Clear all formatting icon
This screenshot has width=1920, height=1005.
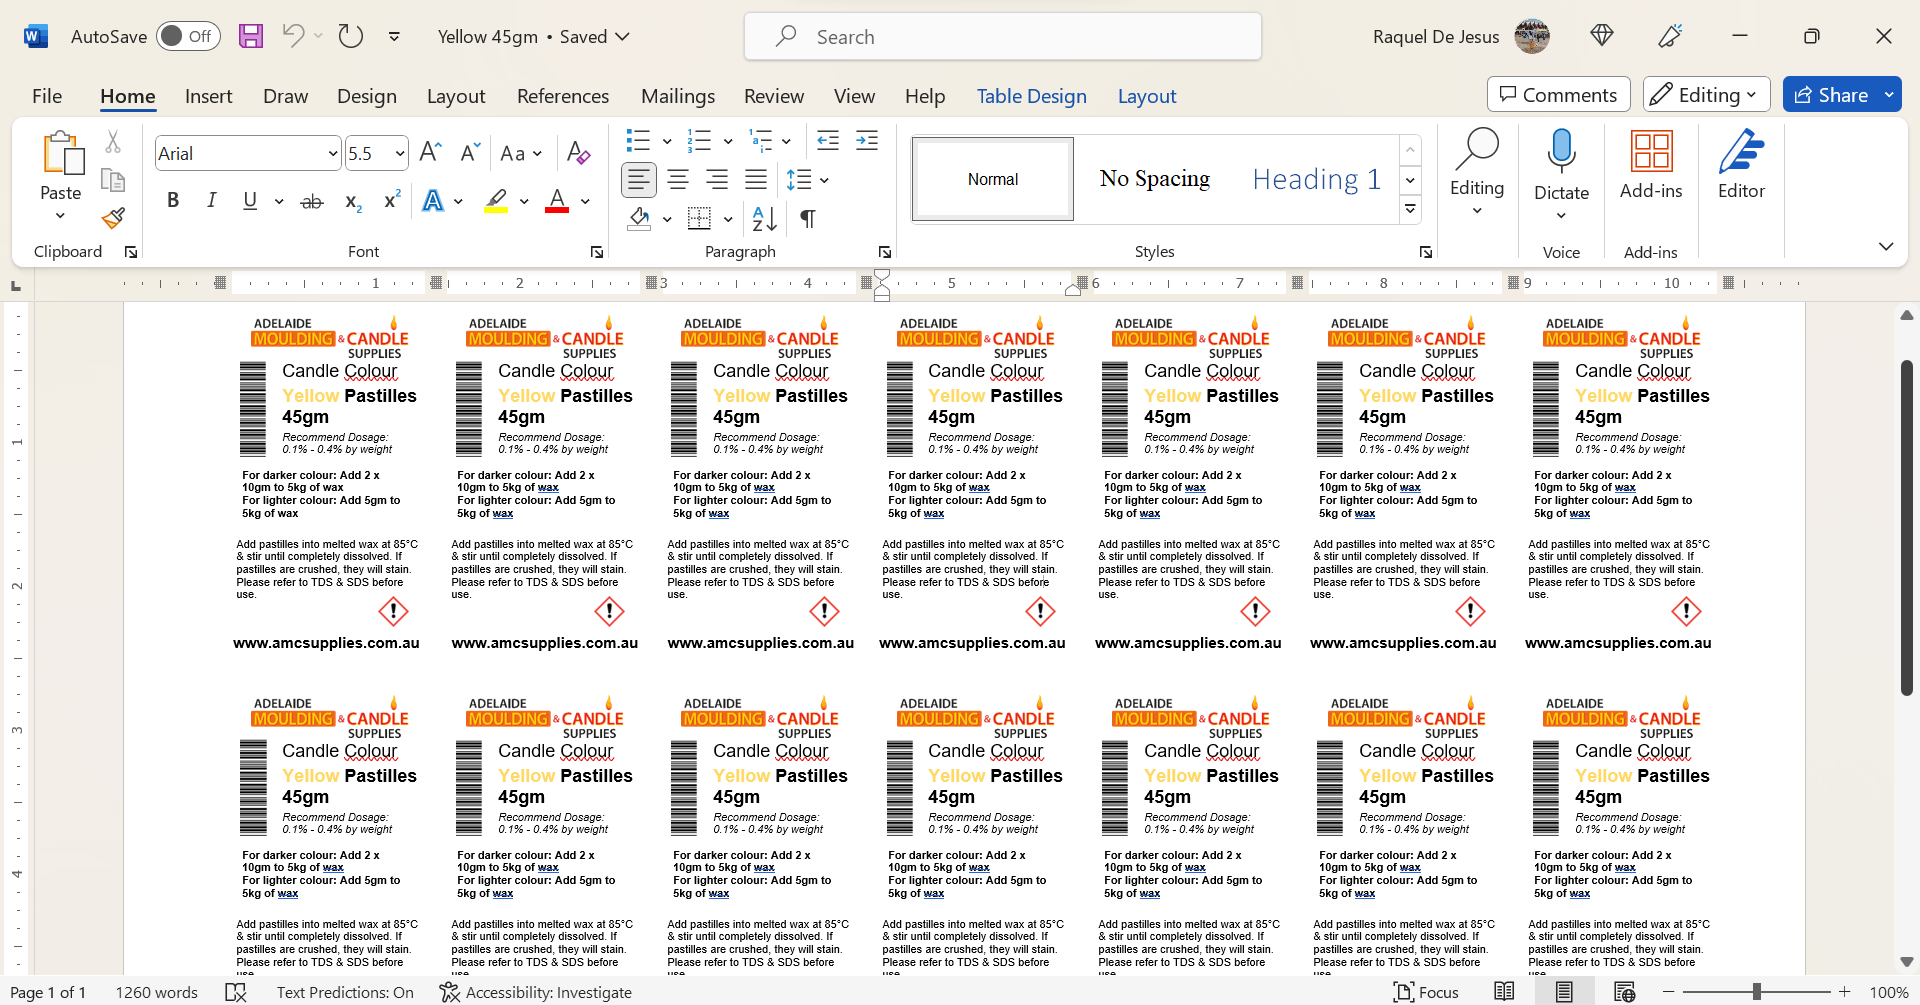coord(578,153)
